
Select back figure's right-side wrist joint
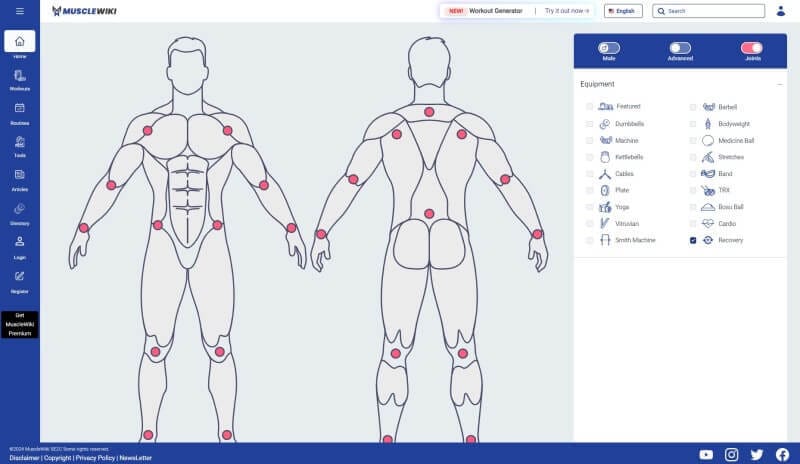(537, 234)
